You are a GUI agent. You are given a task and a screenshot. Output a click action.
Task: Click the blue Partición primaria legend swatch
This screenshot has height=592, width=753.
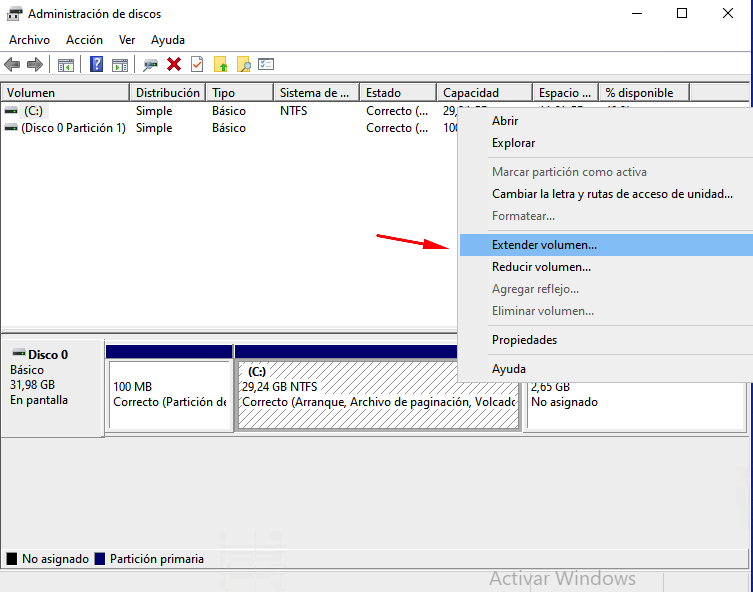[x=100, y=559]
